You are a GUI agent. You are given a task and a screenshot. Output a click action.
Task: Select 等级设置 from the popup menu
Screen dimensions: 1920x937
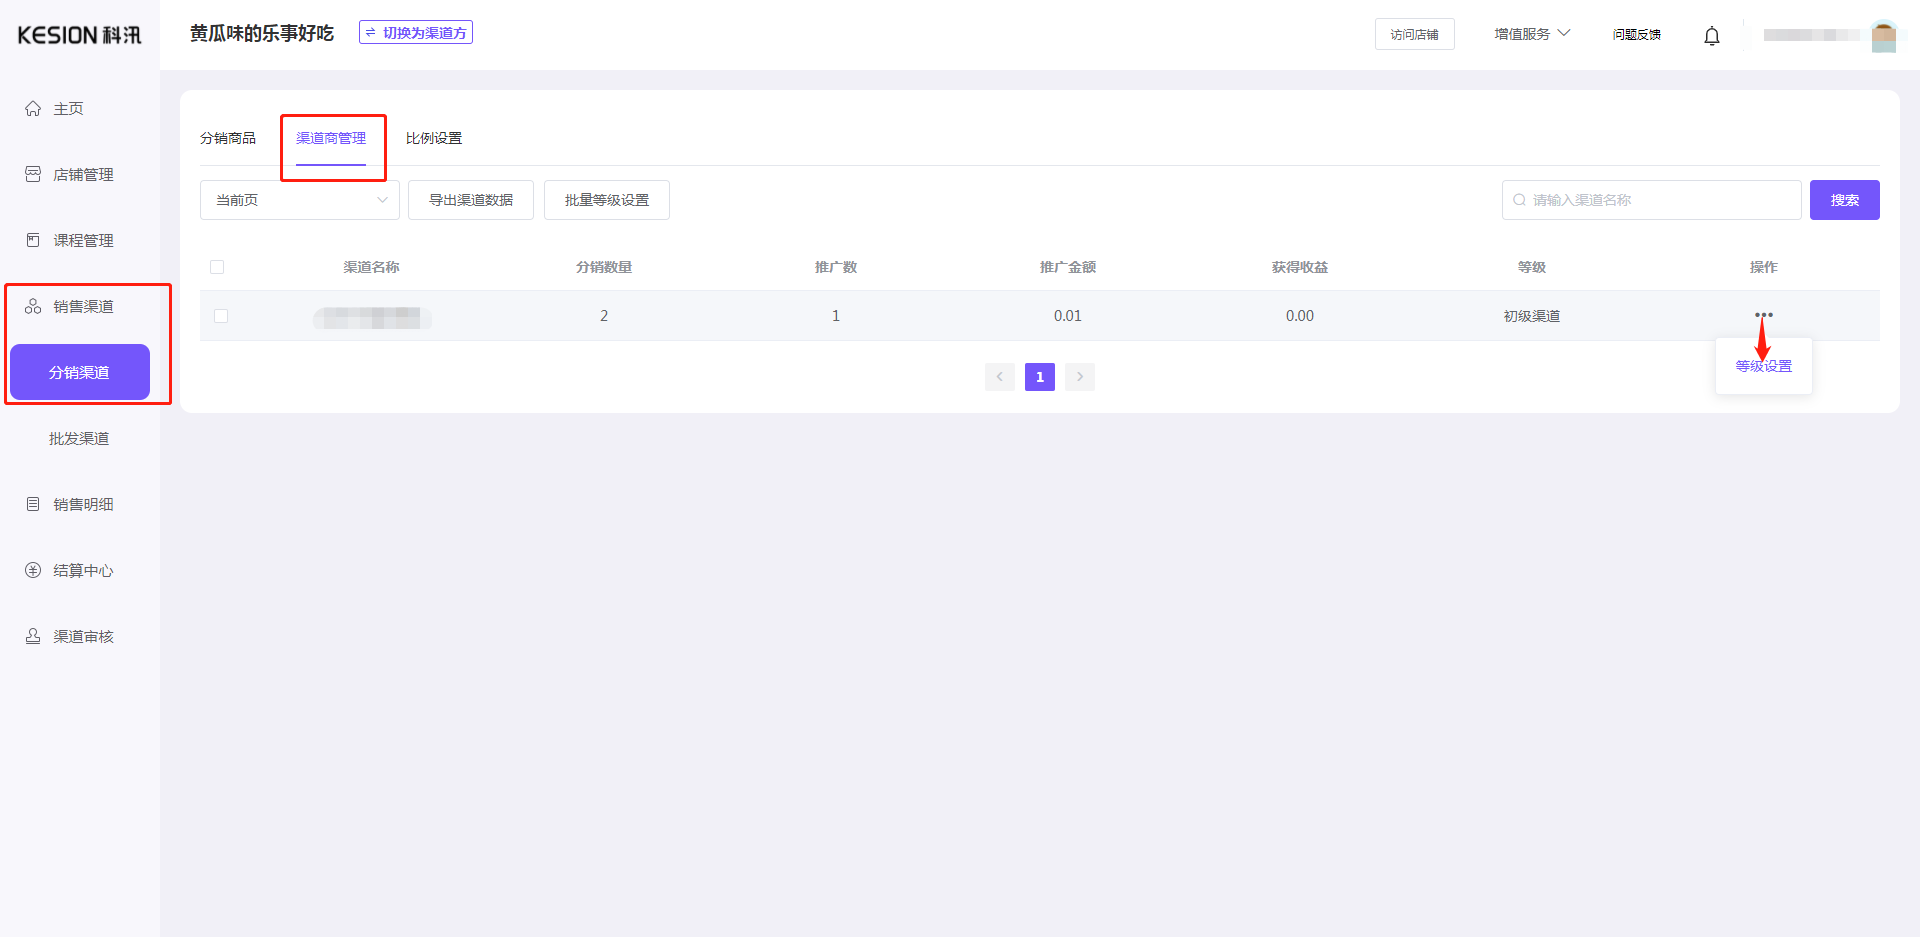coord(1763,366)
